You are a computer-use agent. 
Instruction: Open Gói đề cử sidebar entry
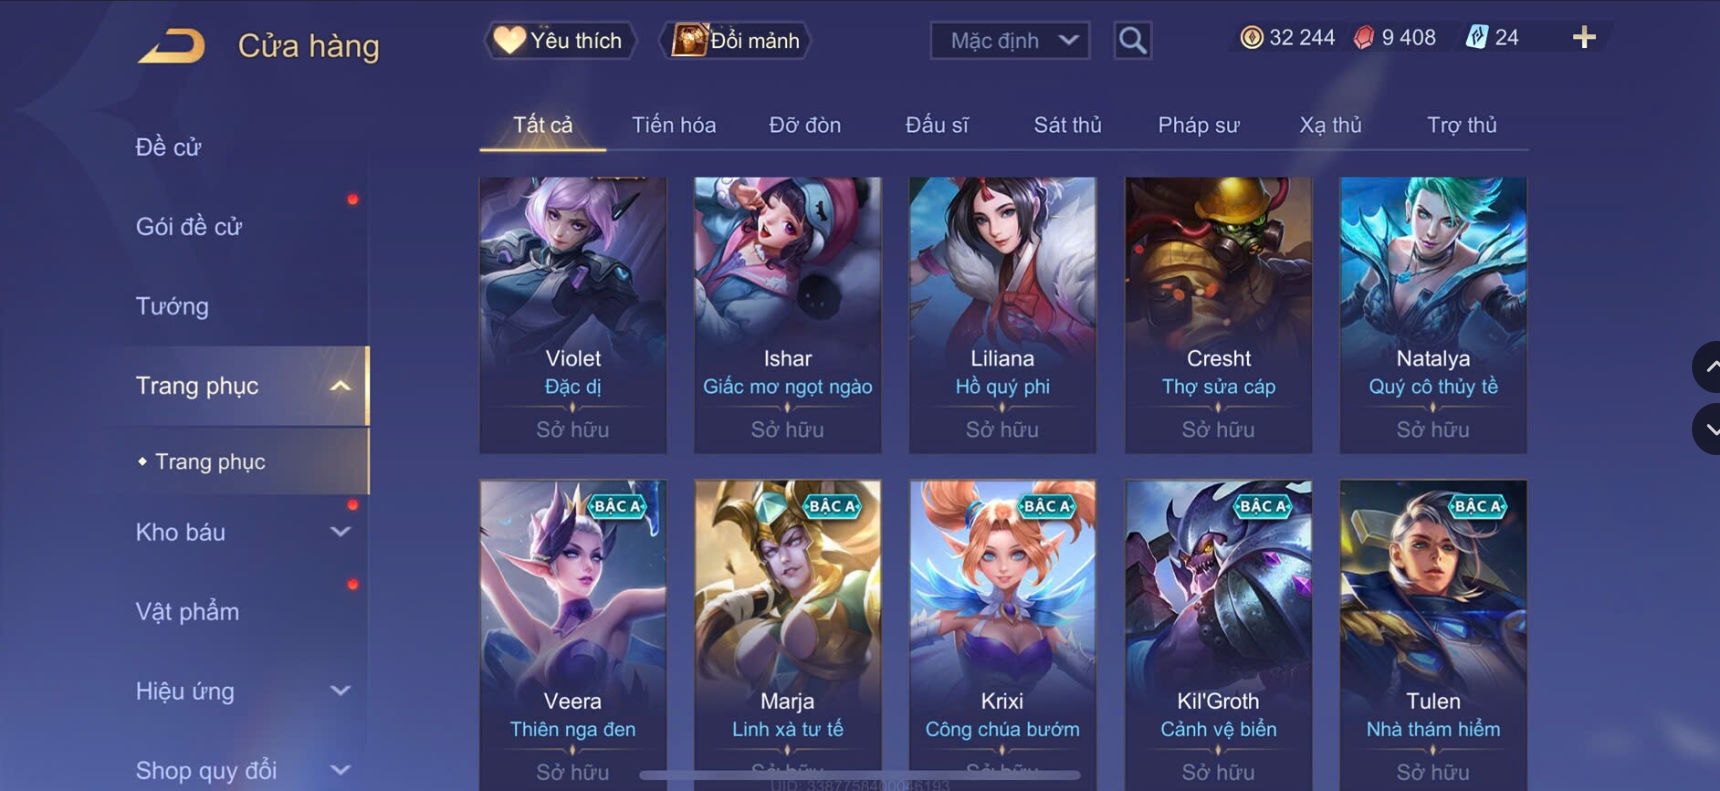189,227
